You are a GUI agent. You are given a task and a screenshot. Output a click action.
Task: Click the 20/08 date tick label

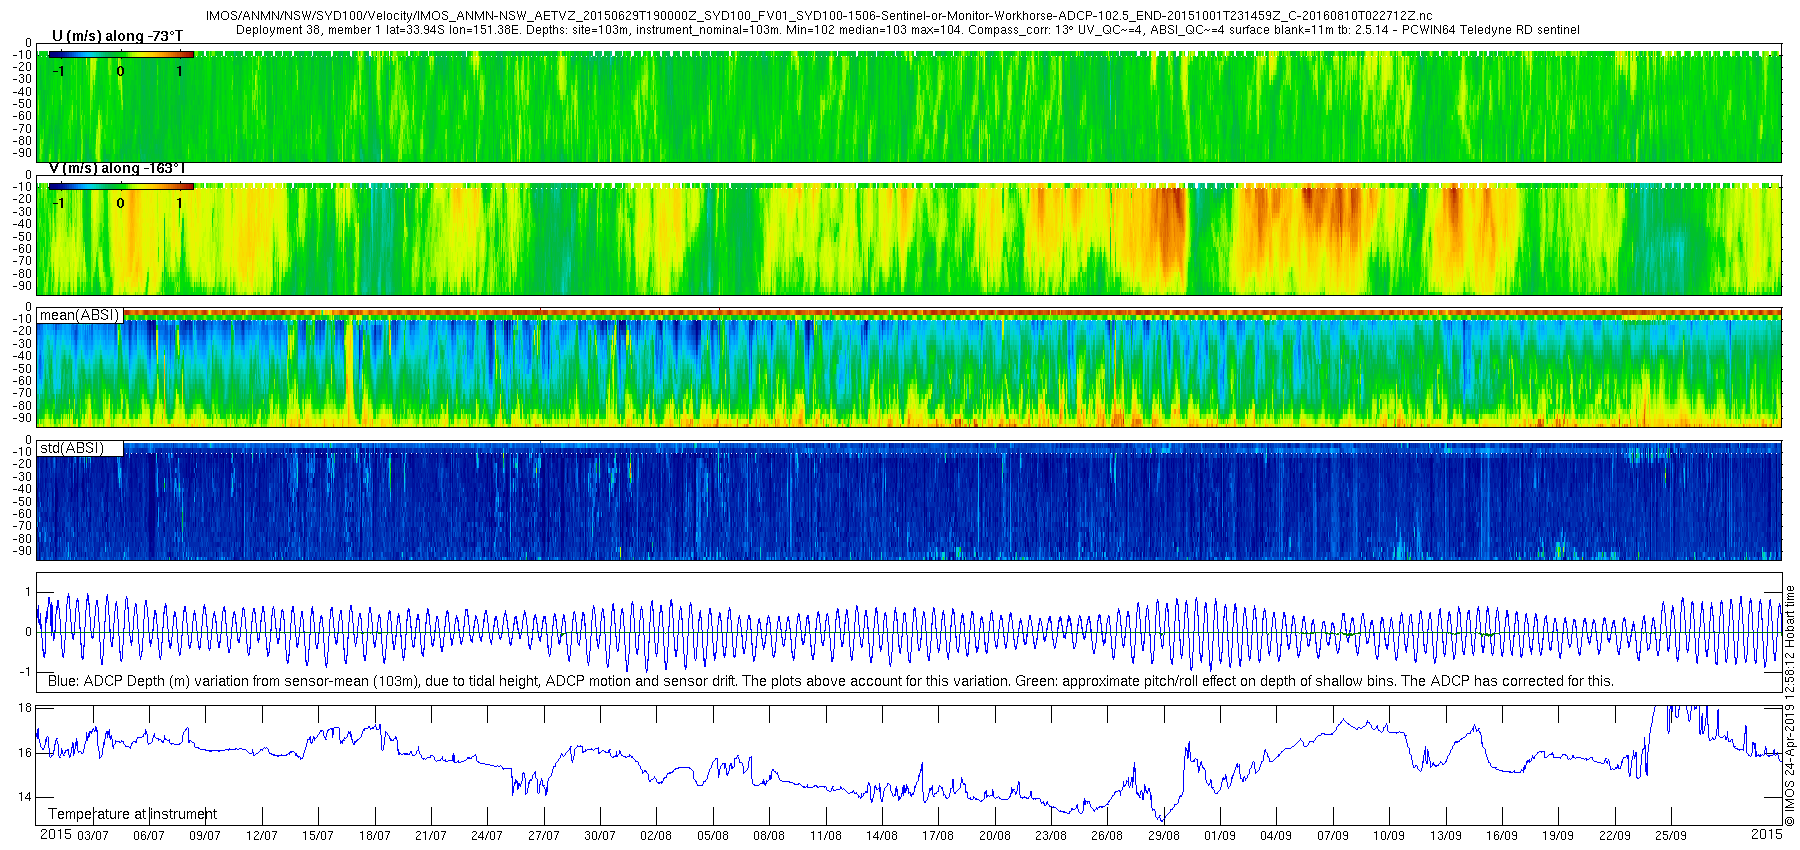coord(995,835)
